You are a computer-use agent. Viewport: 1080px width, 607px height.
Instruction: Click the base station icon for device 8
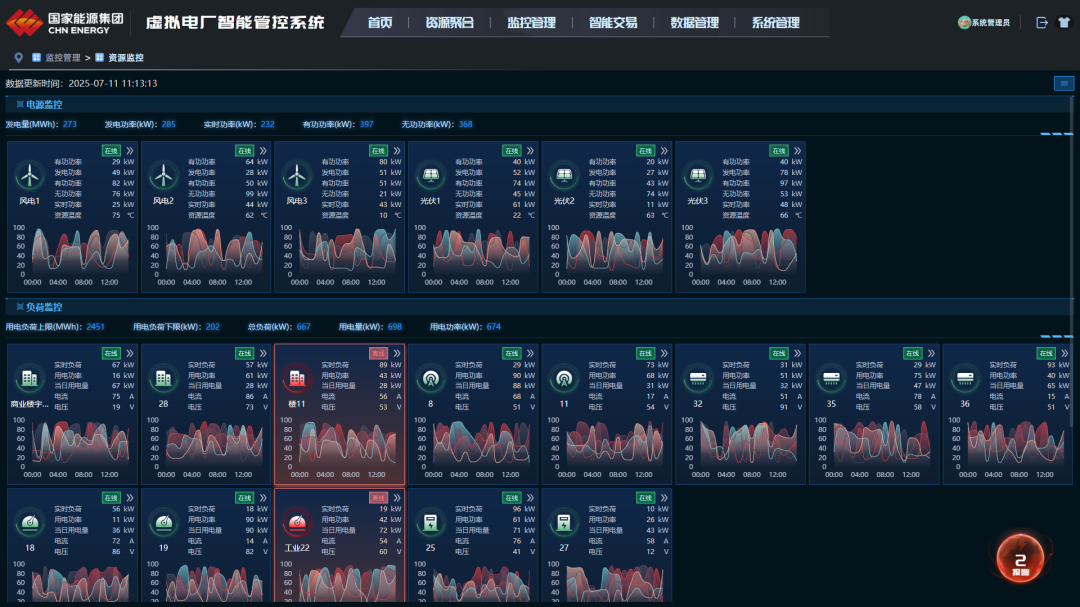[x=431, y=379]
